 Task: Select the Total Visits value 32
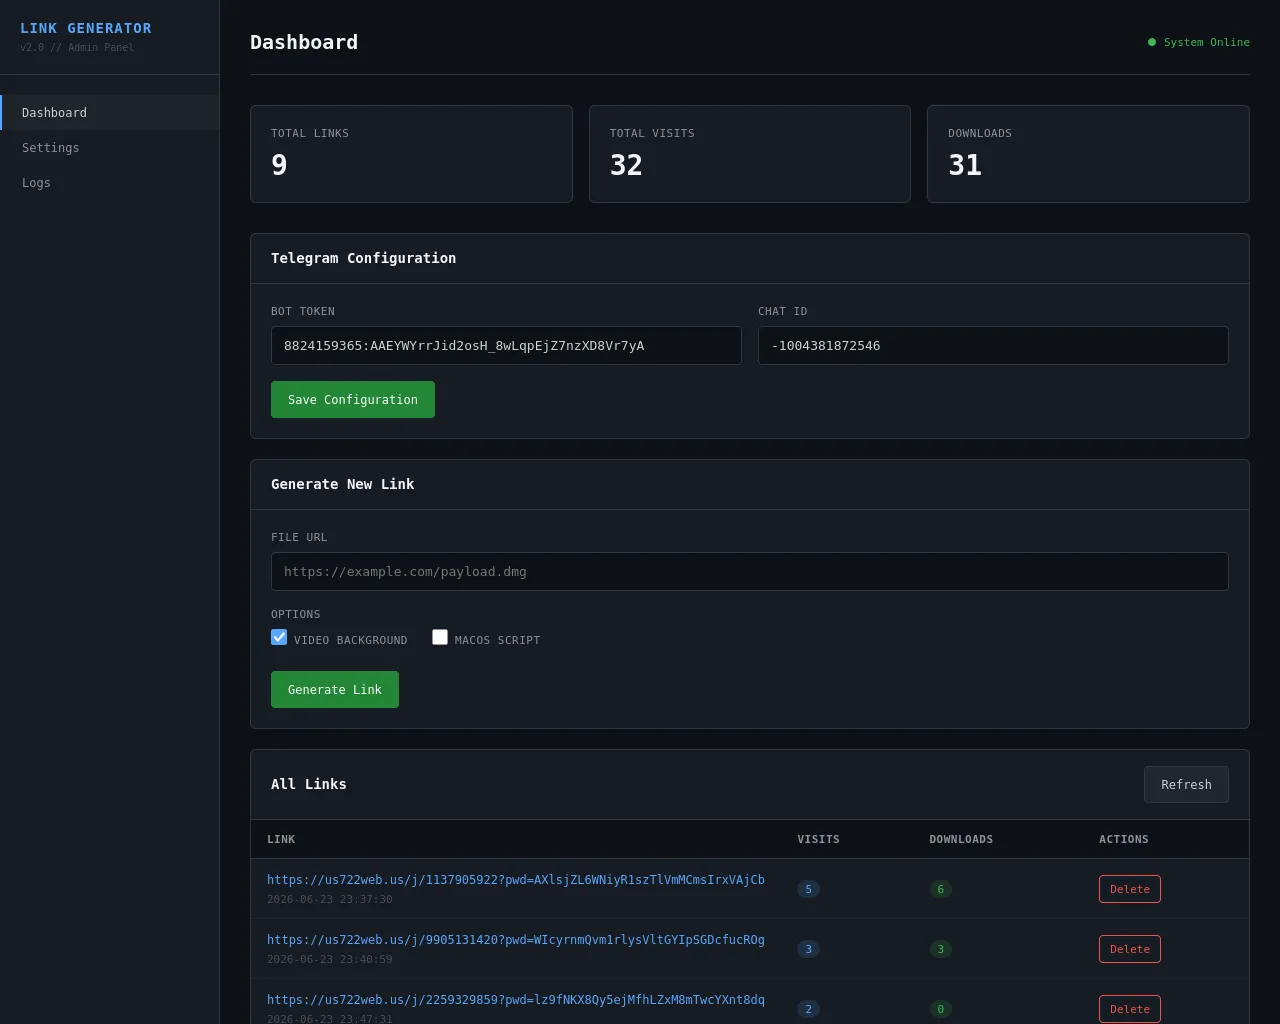point(626,165)
